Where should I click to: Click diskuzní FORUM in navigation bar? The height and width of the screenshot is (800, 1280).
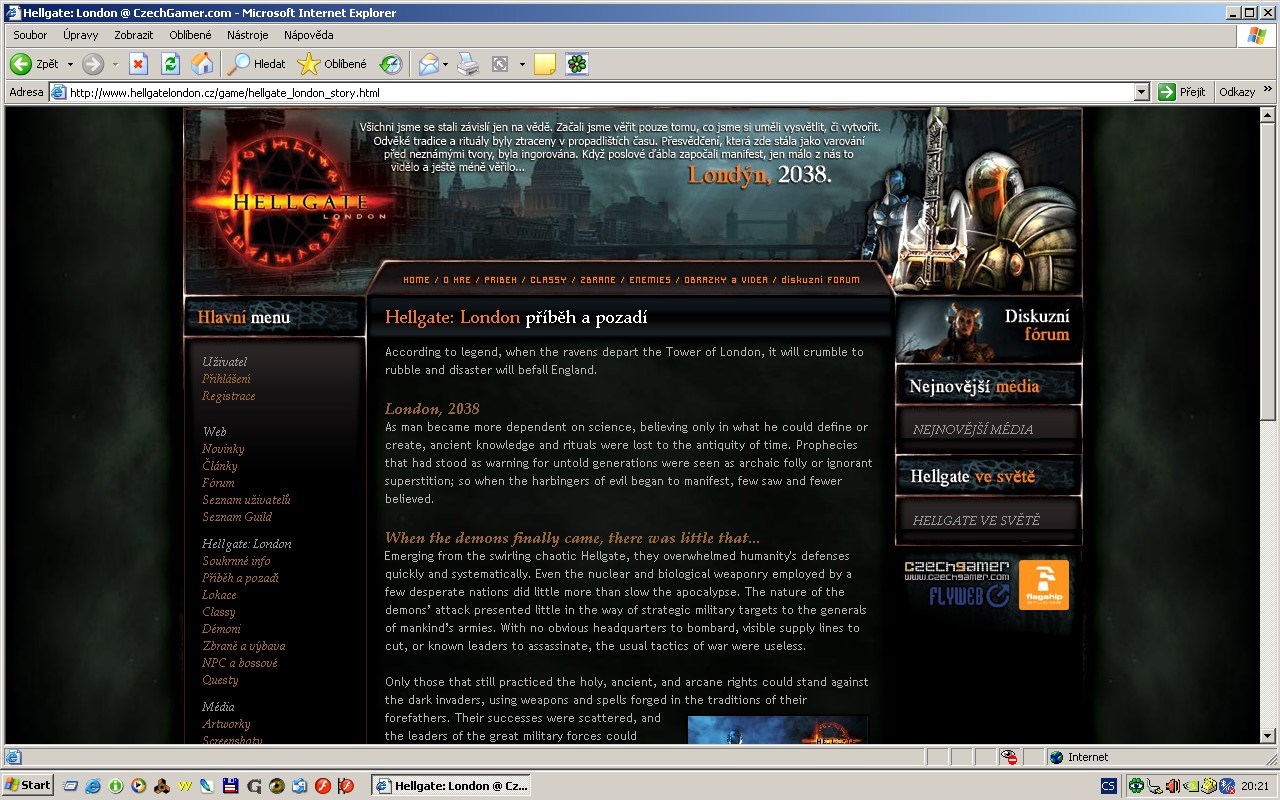click(820, 280)
